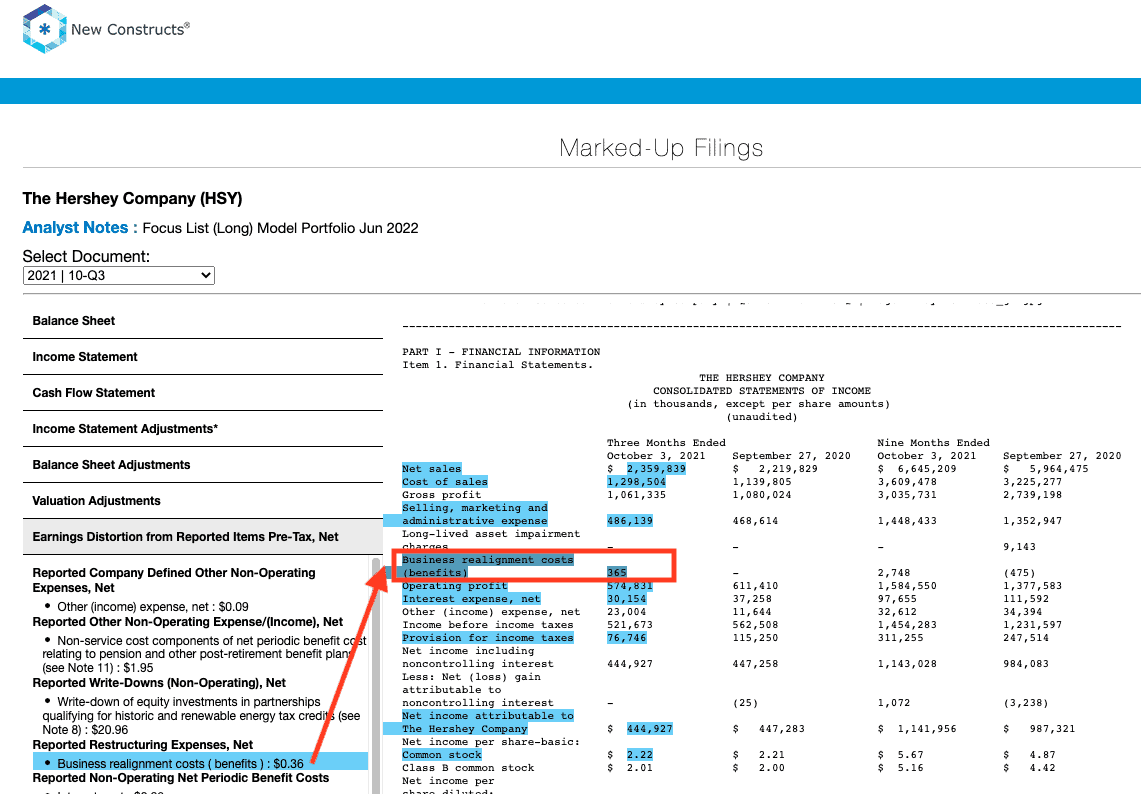This screenshot has height=794, width=1141.
Task: Switch to the Balance Sheet section
Action: [203, 321]
